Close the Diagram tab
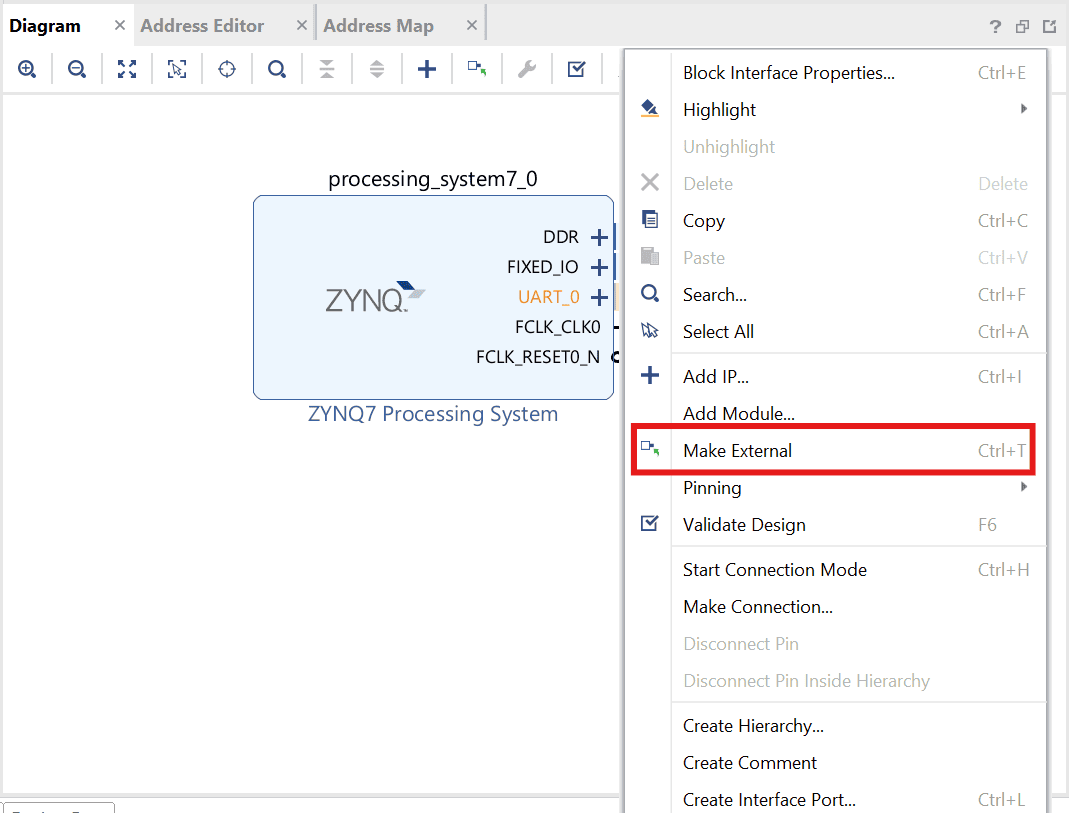Viewport: 1069px width, 813px height. [x=120, y=26]
